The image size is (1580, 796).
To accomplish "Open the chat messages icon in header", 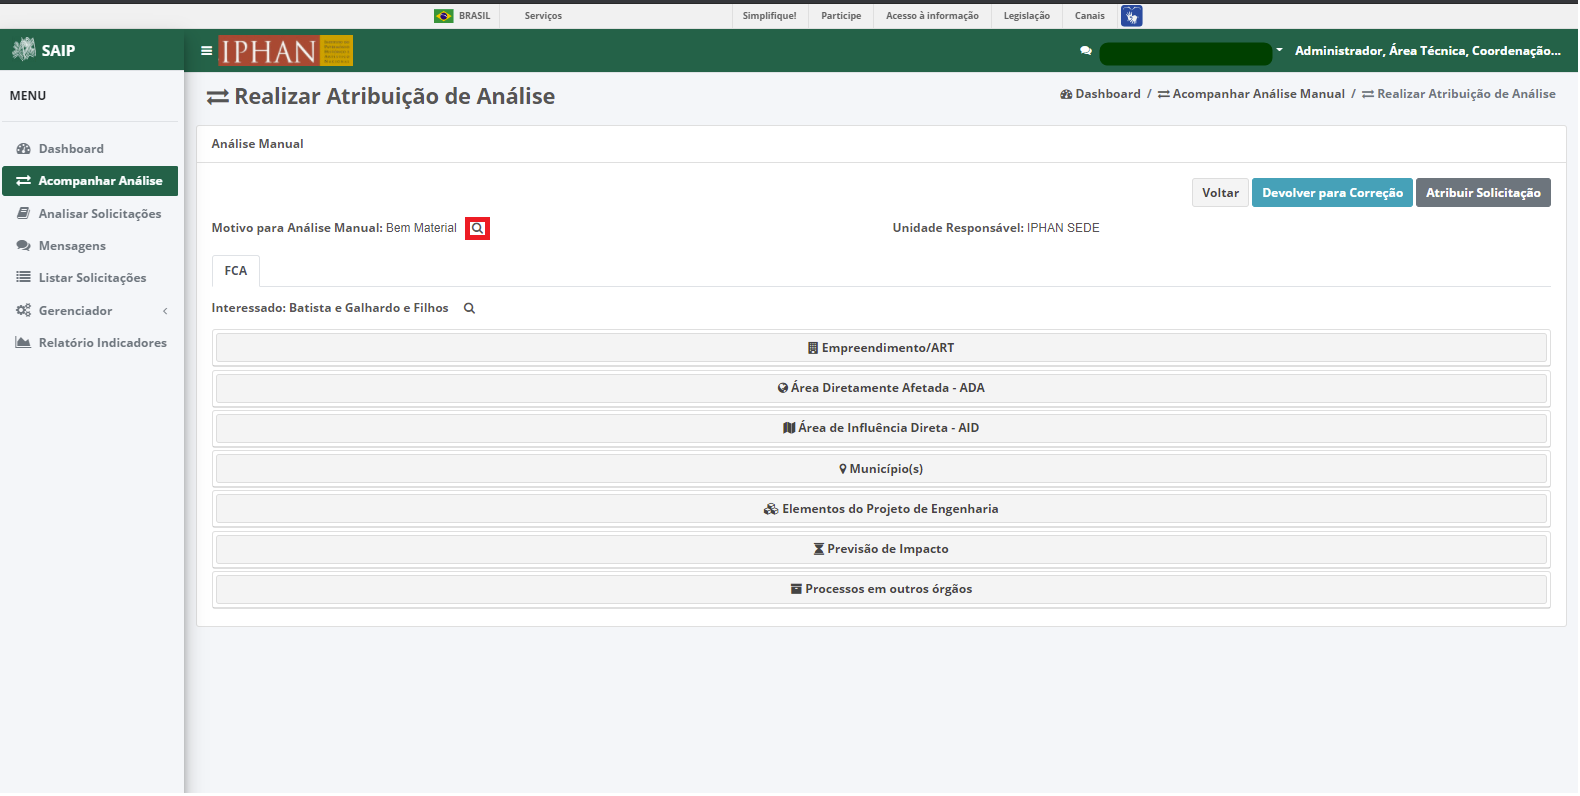I will 1086,51.
